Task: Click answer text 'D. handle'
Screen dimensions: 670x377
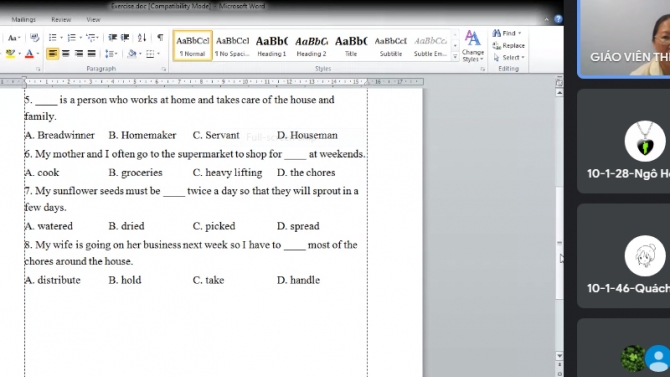Action: pos(298,280)
